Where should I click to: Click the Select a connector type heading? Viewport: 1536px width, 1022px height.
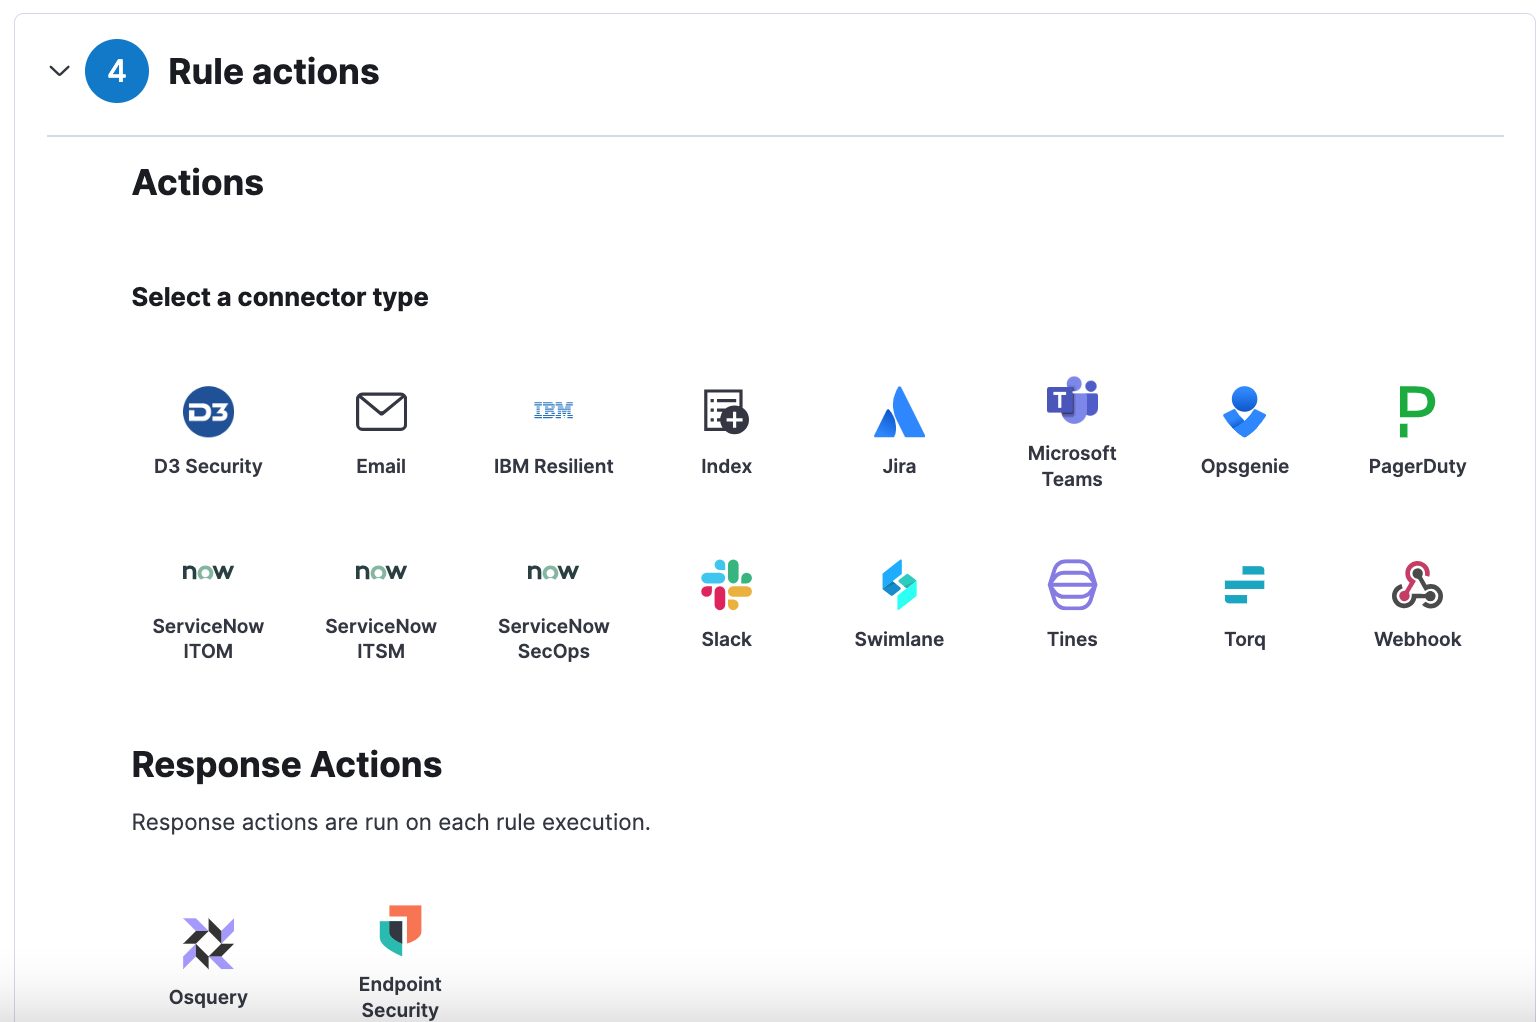tap(280, 297)
